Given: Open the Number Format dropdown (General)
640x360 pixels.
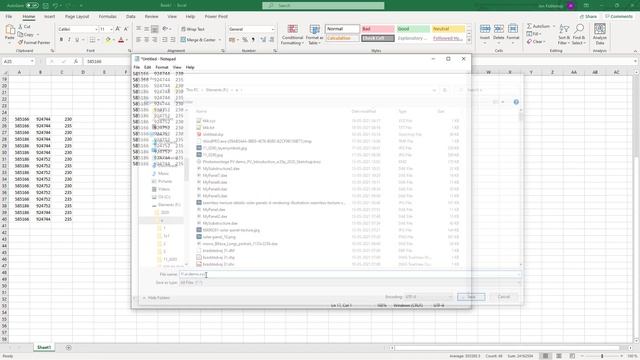Looking at the screenshot, I should [251, 29].
